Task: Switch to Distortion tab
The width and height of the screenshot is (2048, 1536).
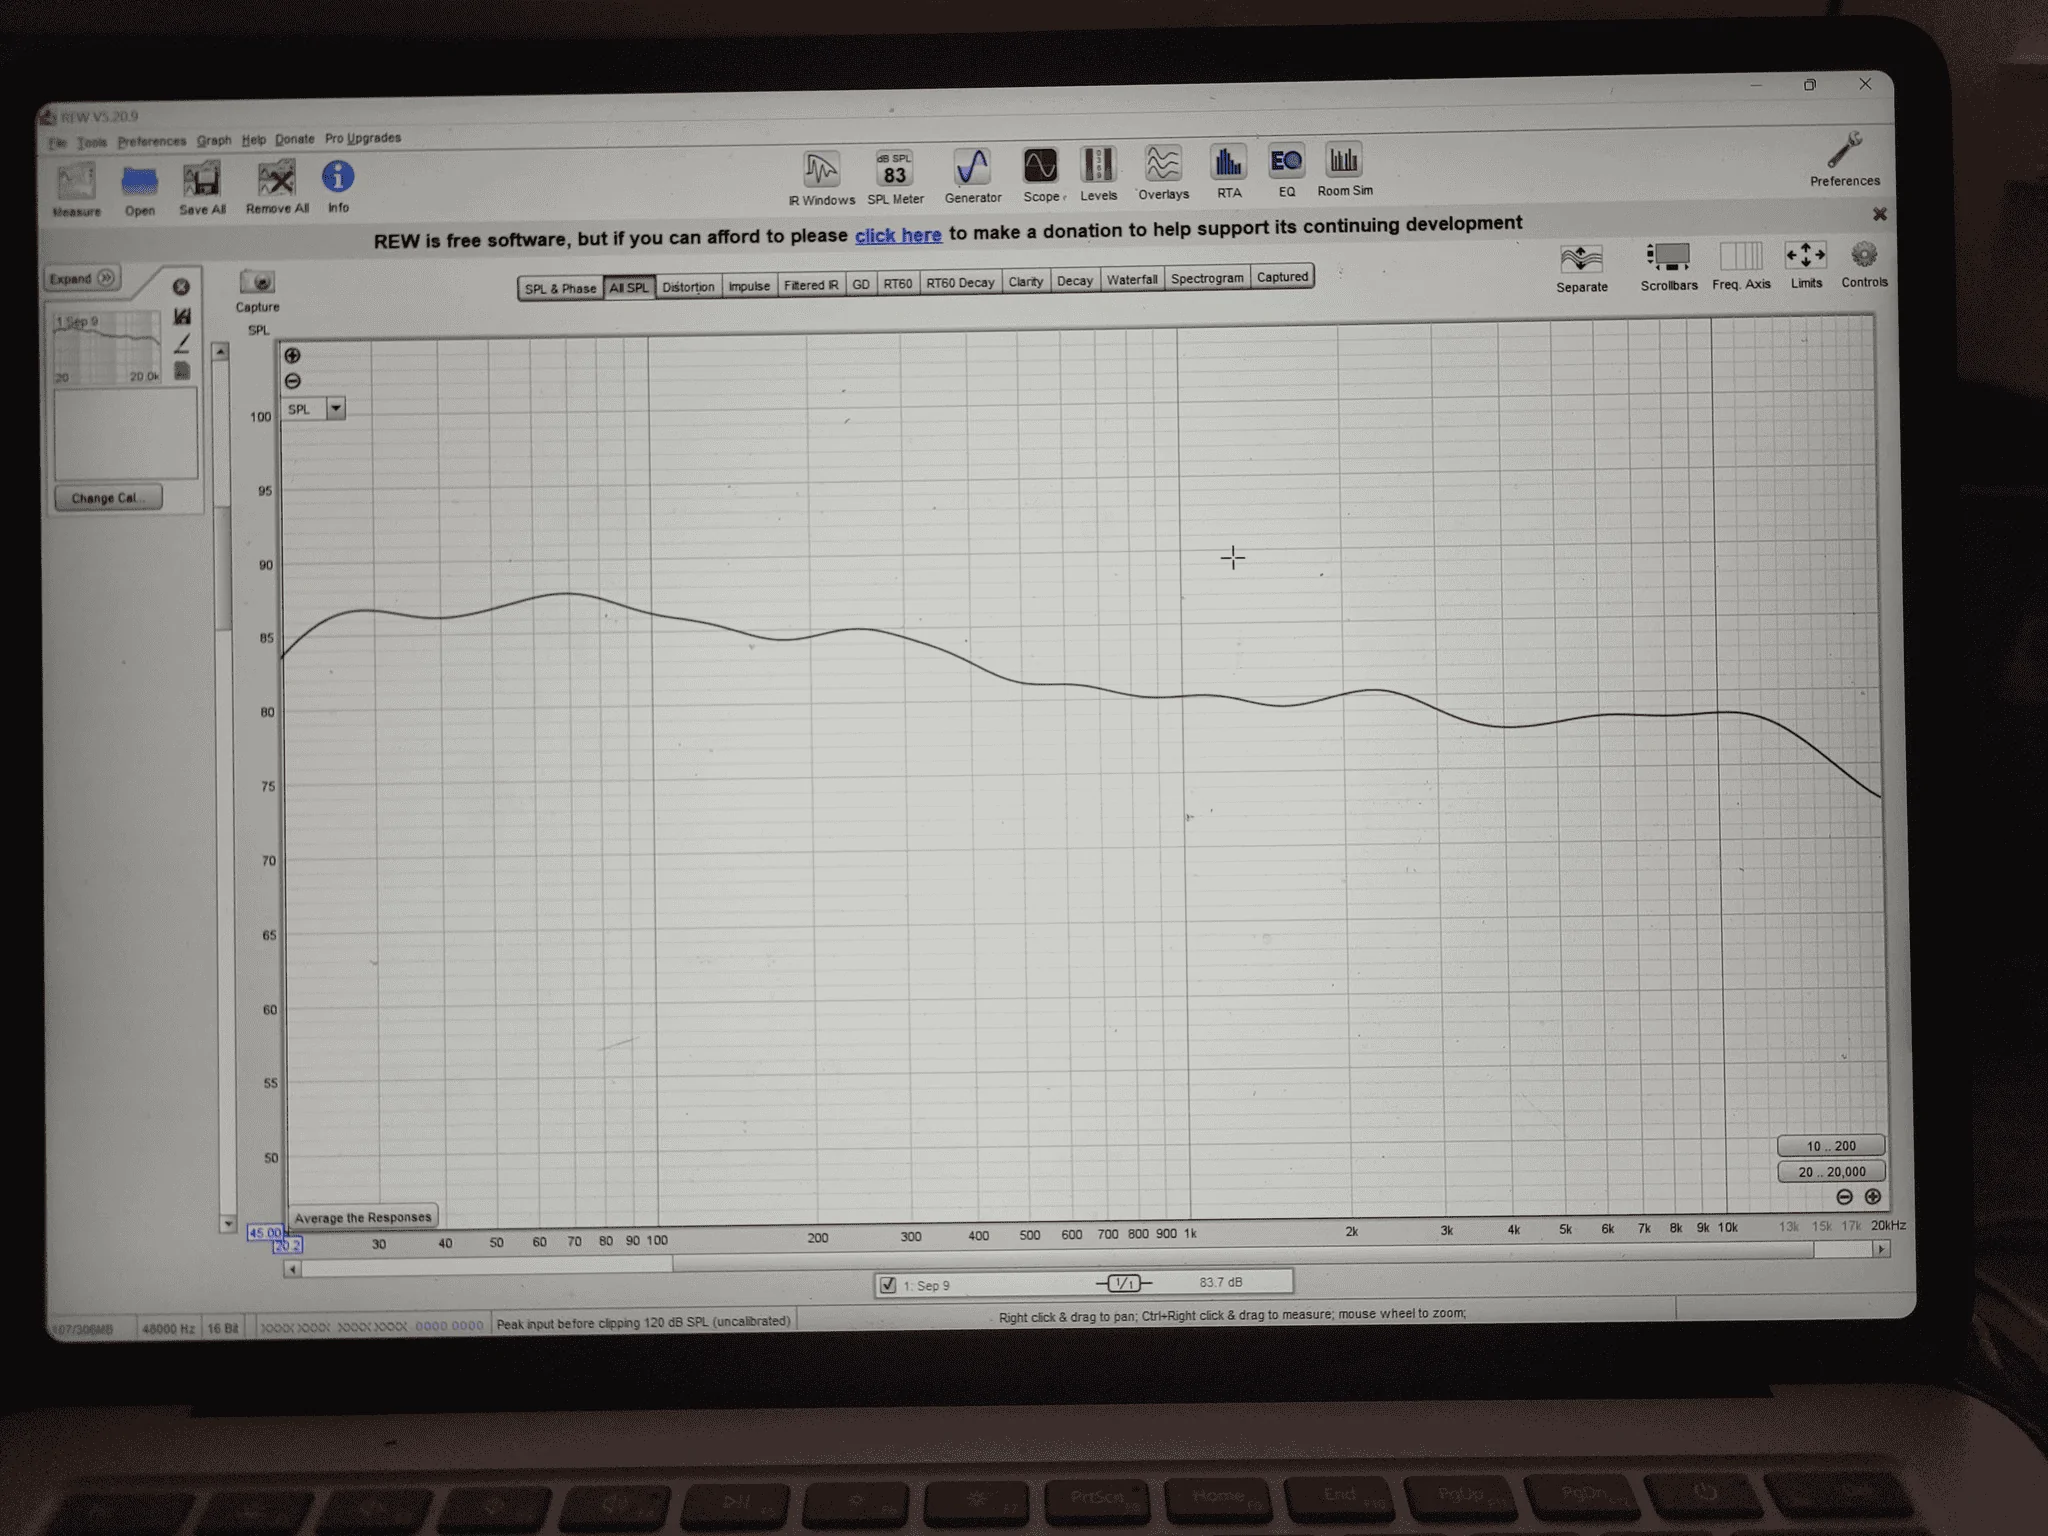Action: pyautogui.click(x=688, y=286)
